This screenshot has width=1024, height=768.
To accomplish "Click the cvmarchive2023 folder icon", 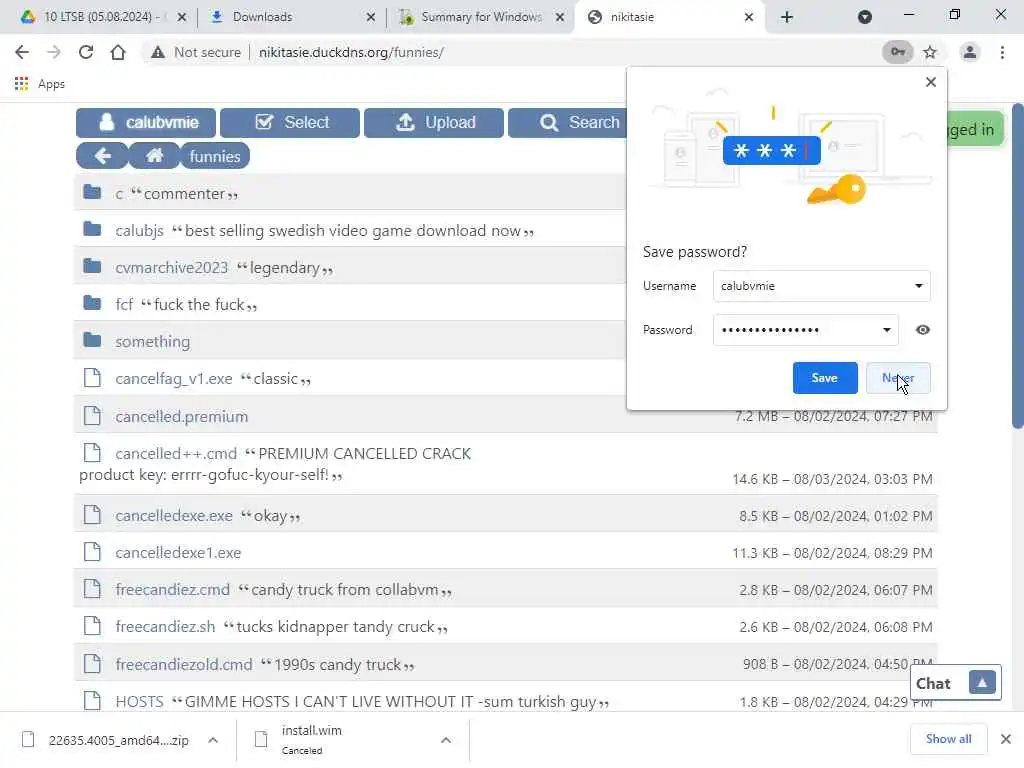I will 92,266.
